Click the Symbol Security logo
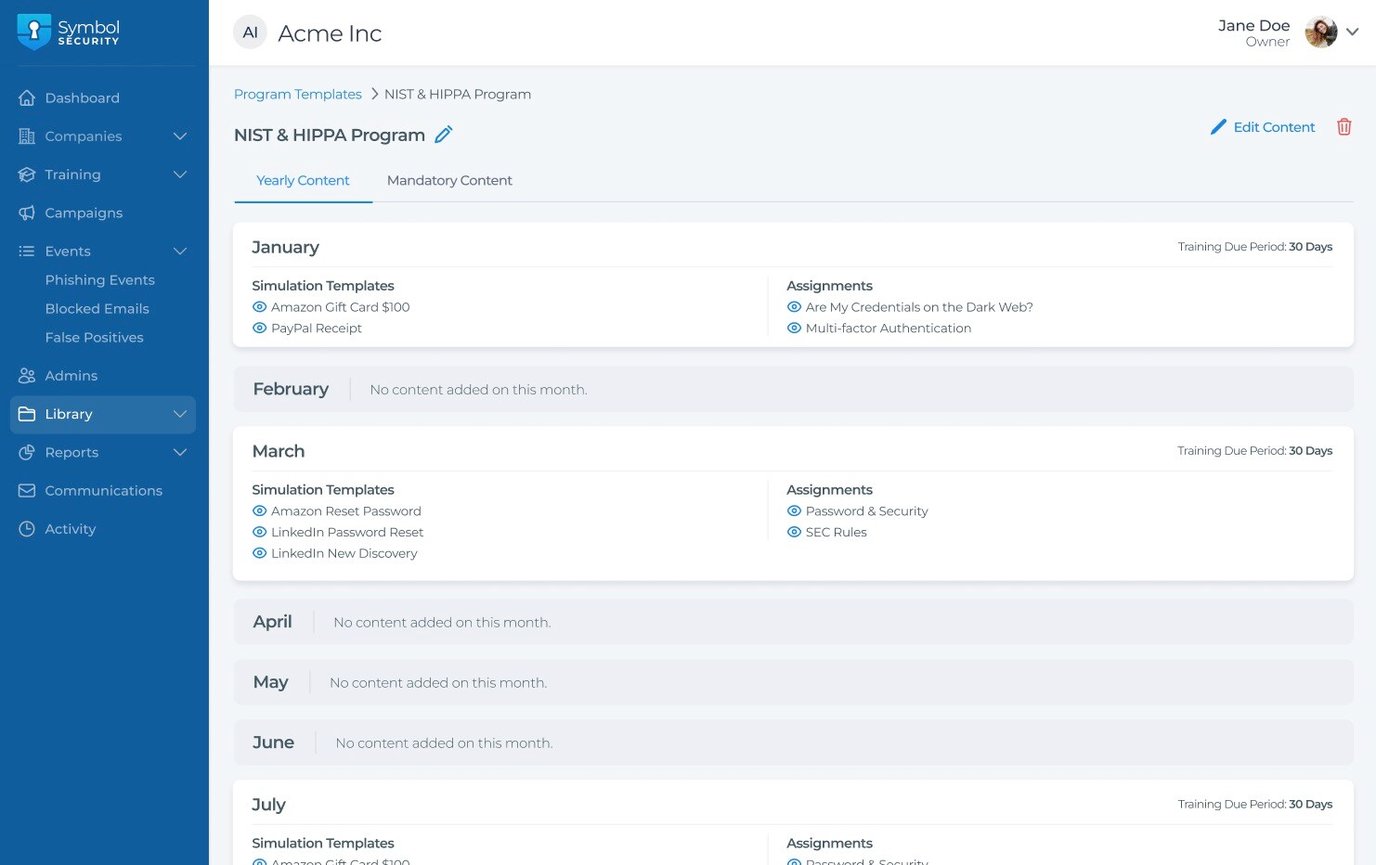 [68, 31]
